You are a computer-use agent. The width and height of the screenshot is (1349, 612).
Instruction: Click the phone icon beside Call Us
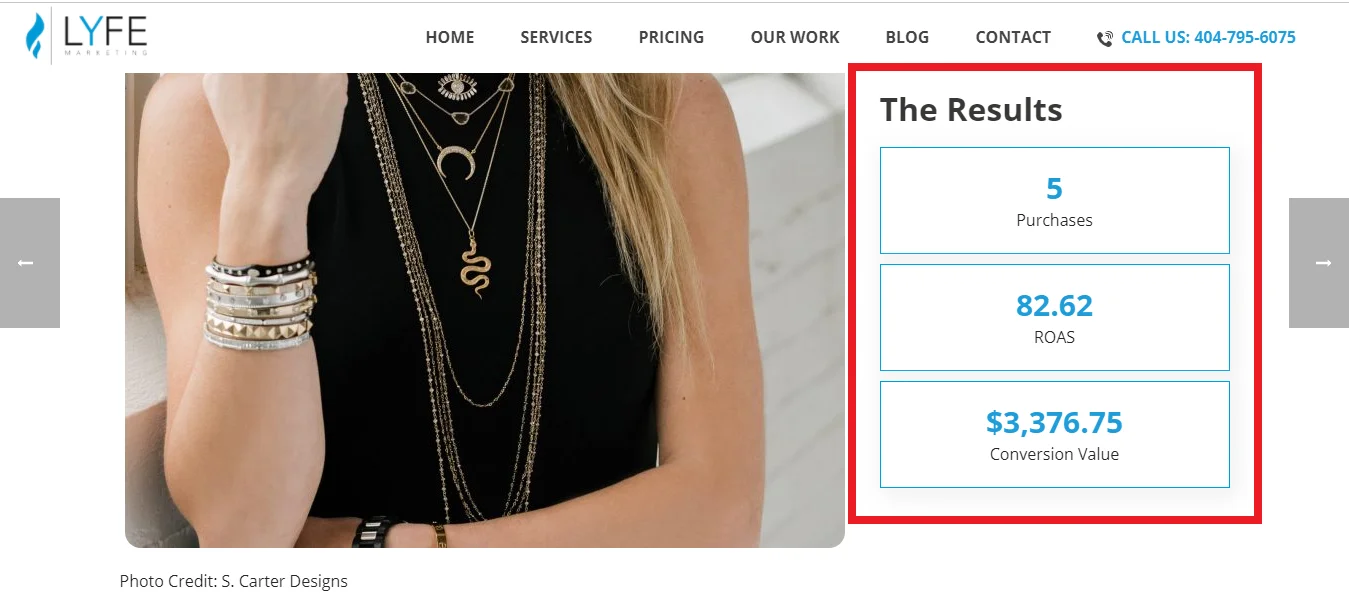(1105, 38)
